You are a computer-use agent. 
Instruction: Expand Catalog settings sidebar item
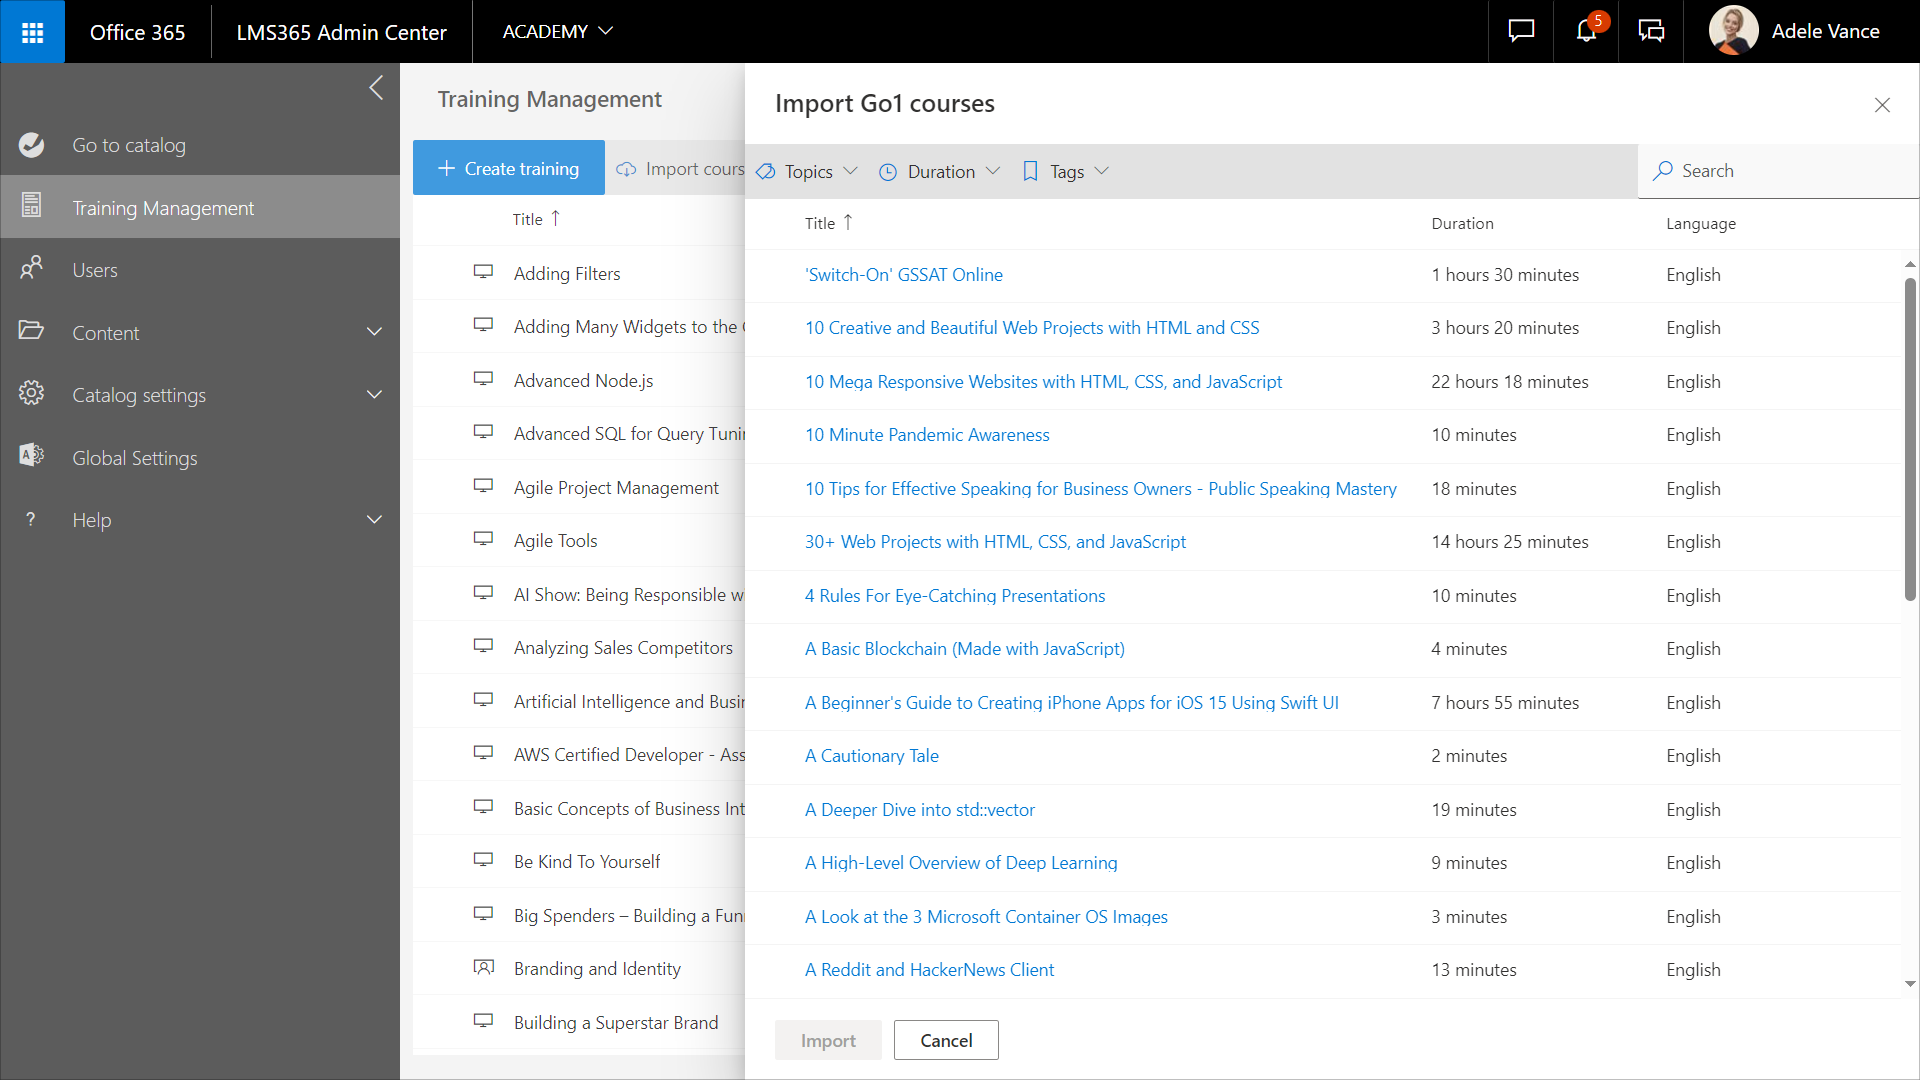[374, 395]
